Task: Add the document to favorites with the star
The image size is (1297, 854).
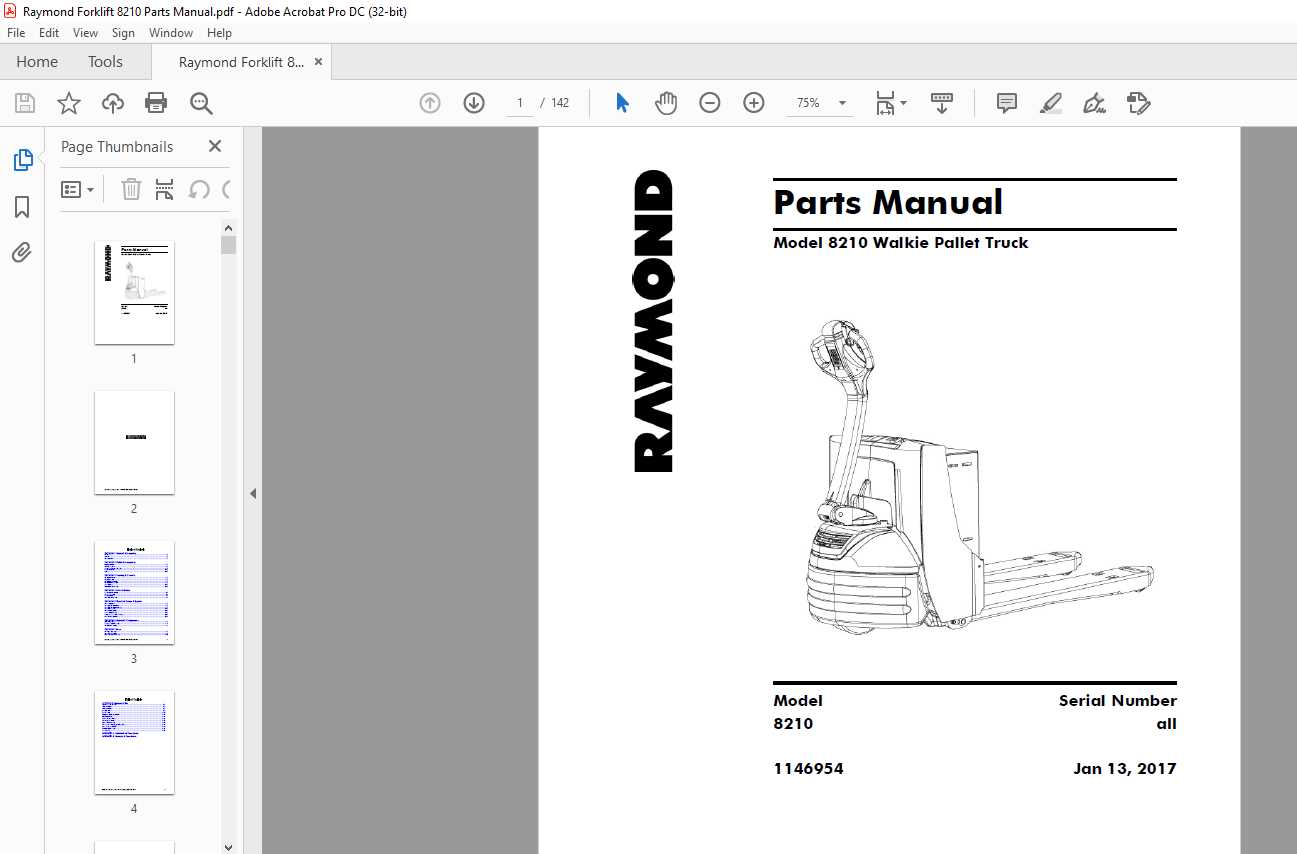Action: click(x=69, y=103)
